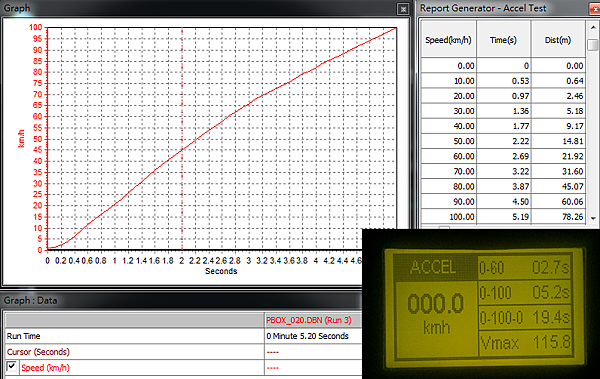Select the 5.19 time cell
600x379 pixels.
504,217
